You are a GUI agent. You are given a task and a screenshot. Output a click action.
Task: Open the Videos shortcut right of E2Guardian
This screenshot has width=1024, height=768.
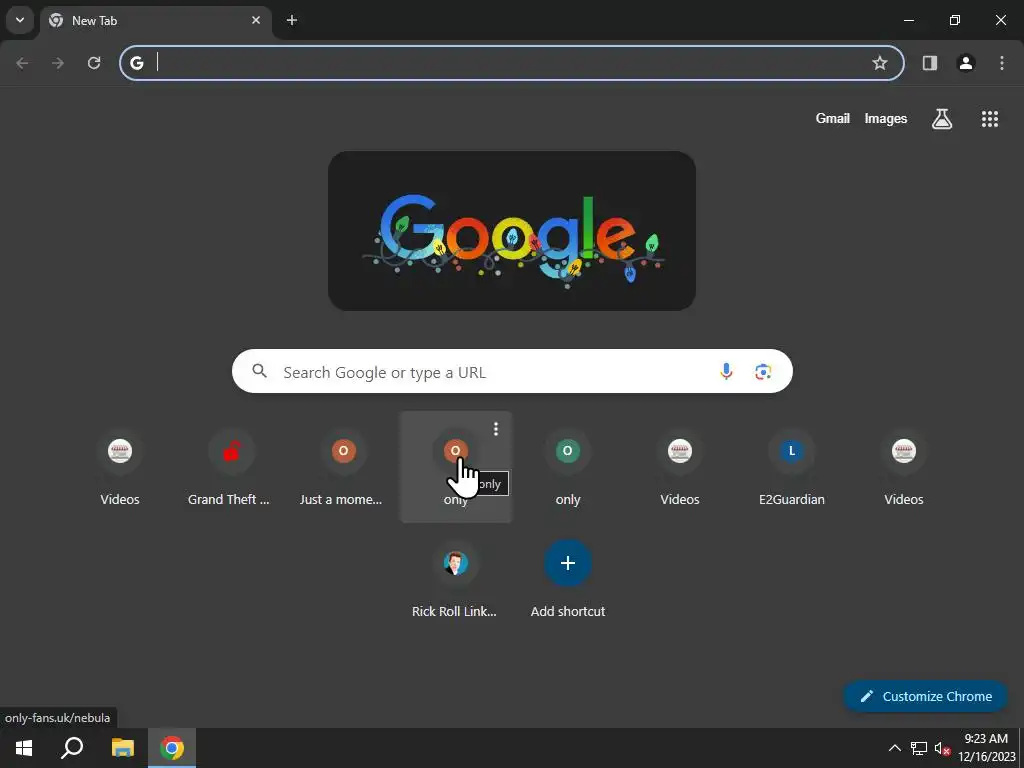click(x=904, y=467)
